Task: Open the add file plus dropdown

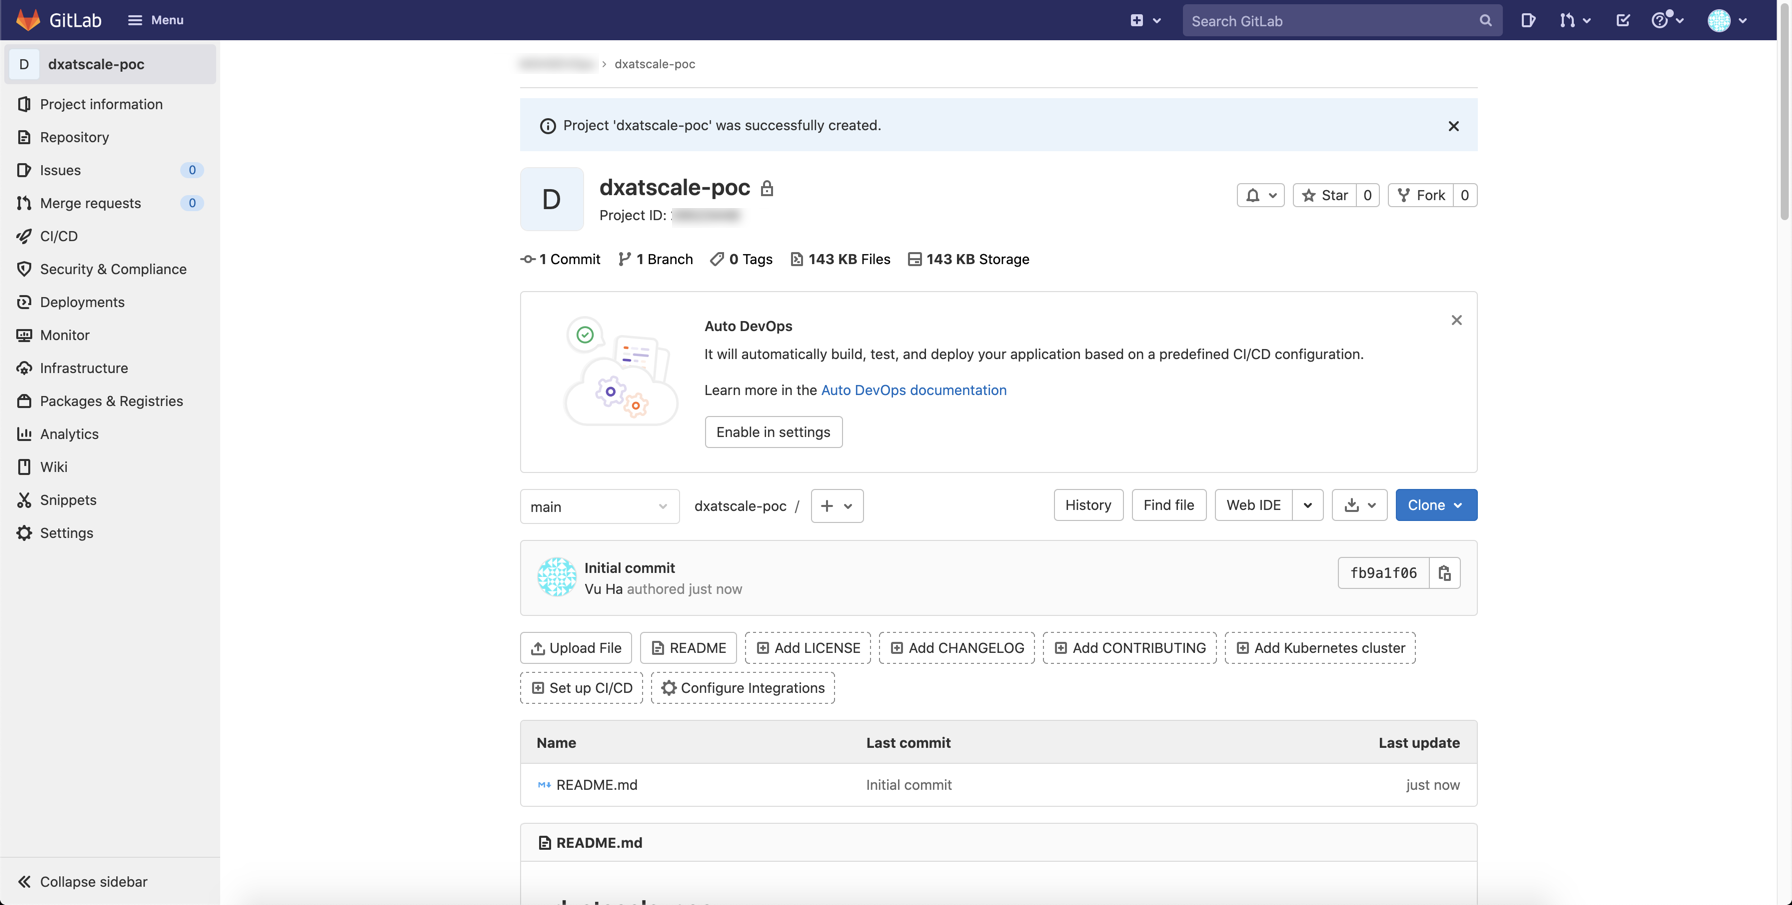Action: pyautogui.click(x=837, y=506)
